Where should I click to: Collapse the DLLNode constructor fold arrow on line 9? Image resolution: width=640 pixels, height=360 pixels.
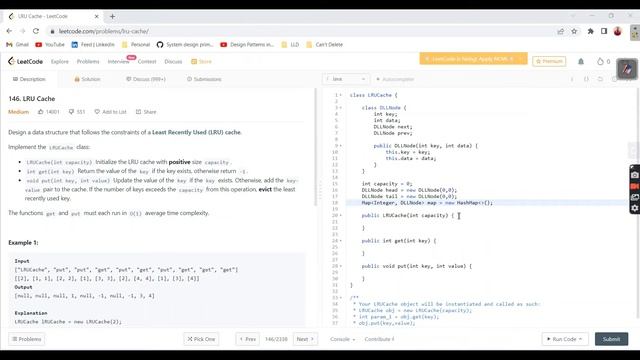pyautogui.click(x=341, y=146)
